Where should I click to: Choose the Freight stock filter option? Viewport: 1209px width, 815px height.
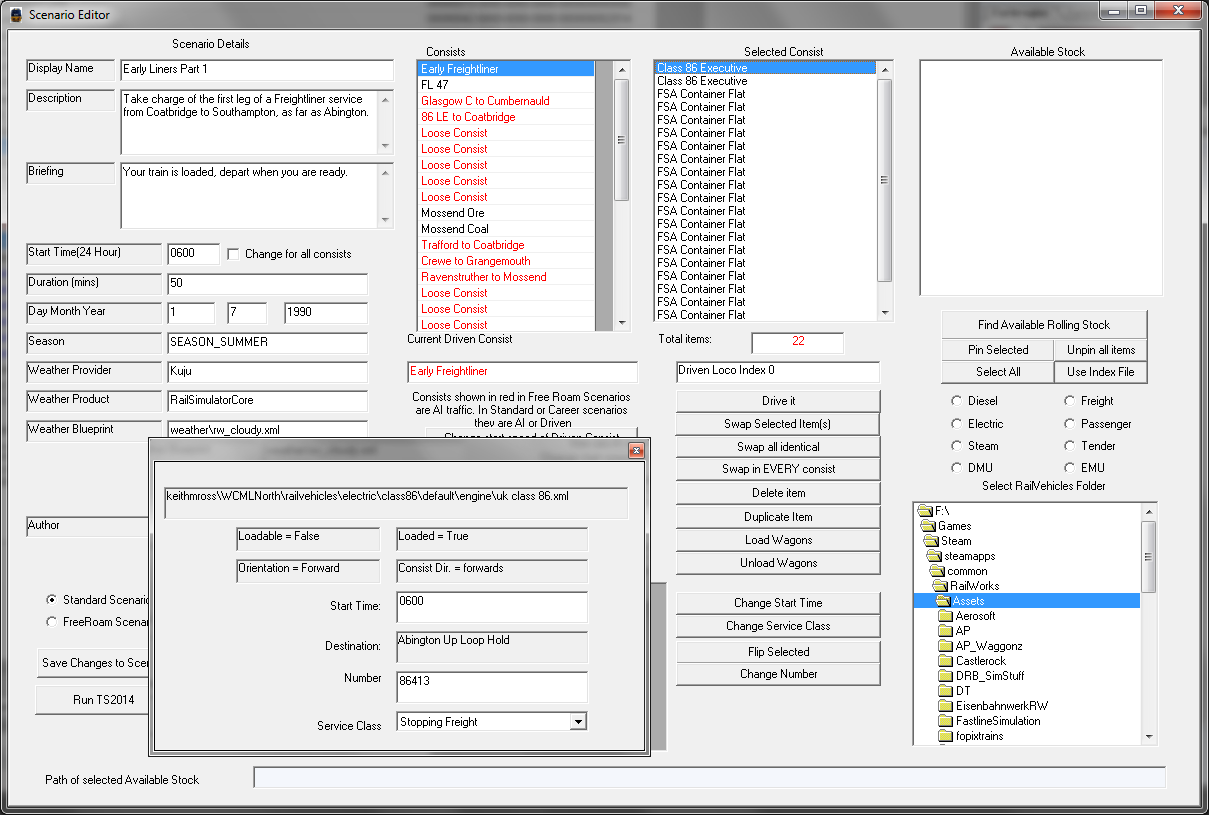pos(1068,401)
